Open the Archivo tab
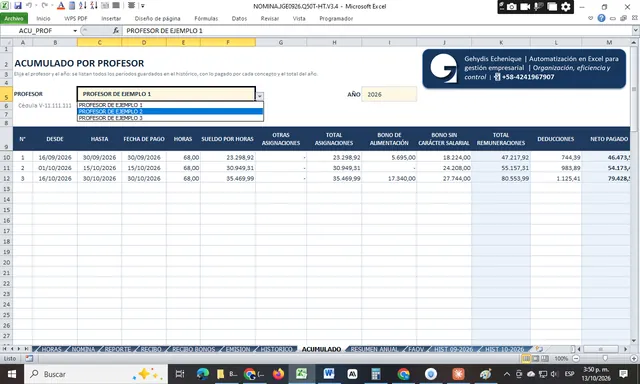640x384 pixels. click(x=14, y=18)
